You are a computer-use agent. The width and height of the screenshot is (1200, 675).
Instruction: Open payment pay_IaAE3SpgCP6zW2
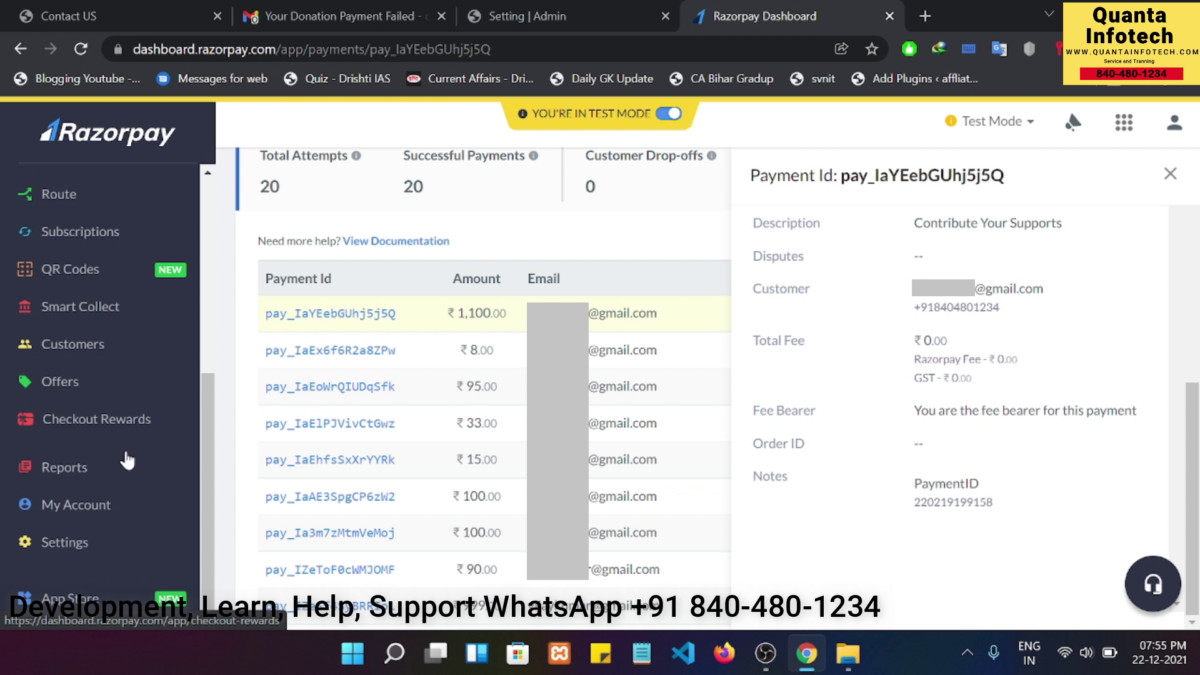click(x=330, y=496)
